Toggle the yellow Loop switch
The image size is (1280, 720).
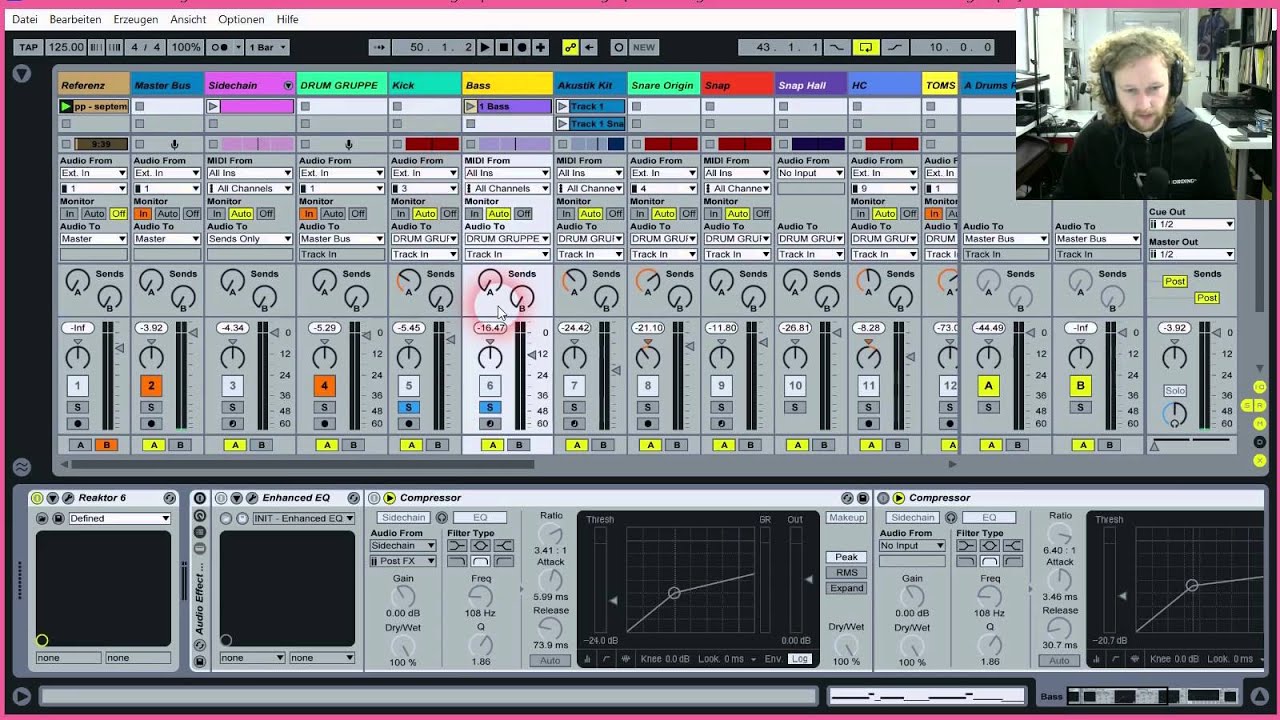pos(866,47)
